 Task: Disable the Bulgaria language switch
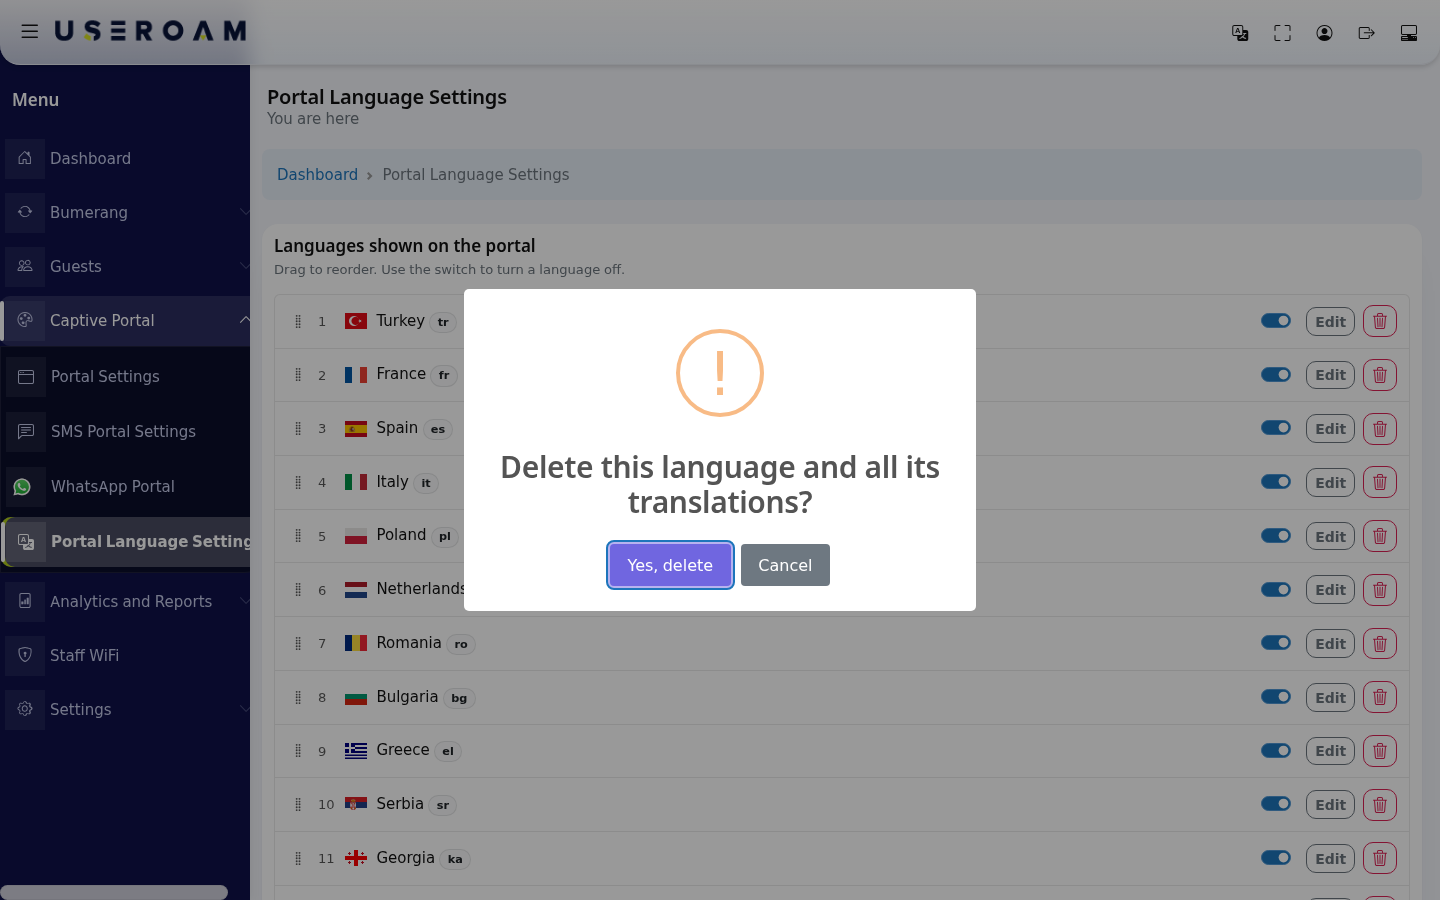click(1276, 697)
